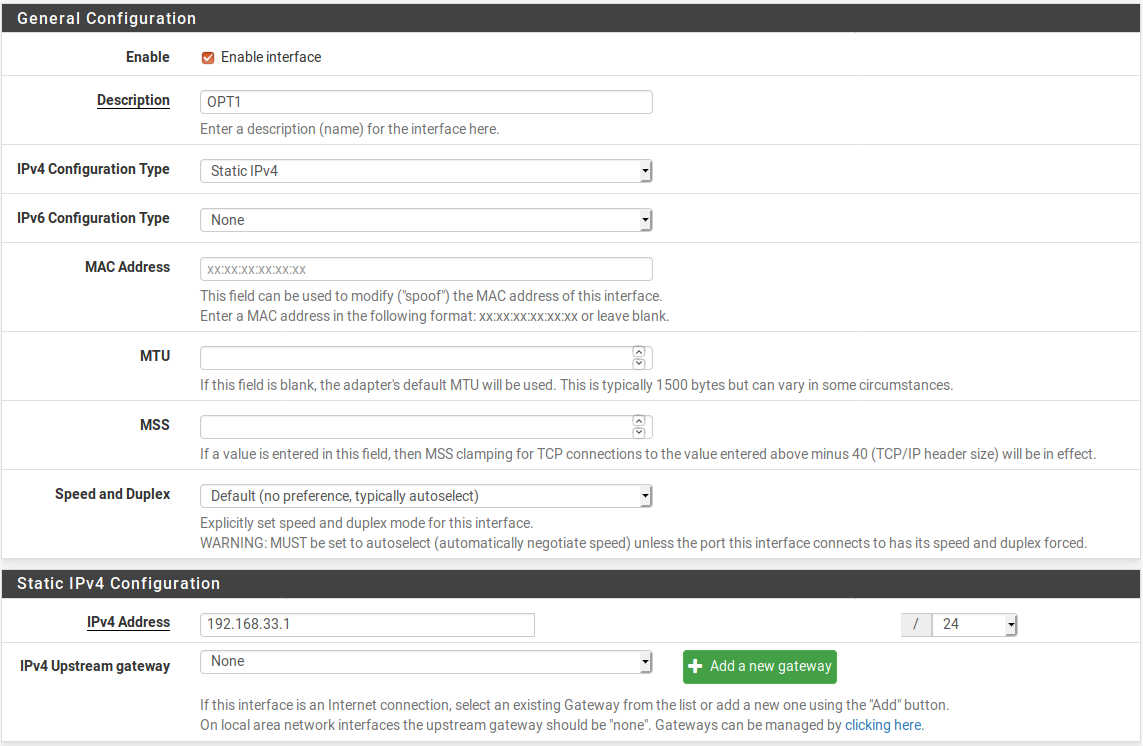Open the IPv6 Configuration Type dropdown

(426, 220)
